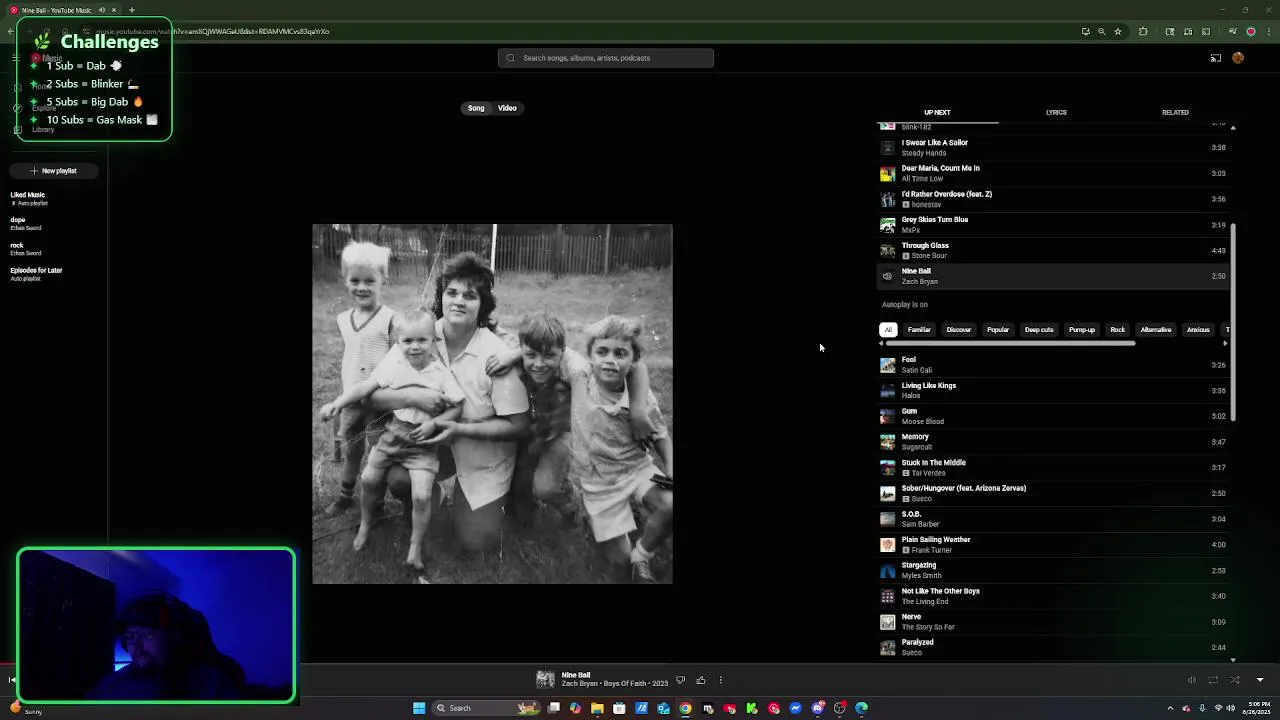Click the search songs, albums, artists field
The image size is (1280, 720).
click(606, 58)
